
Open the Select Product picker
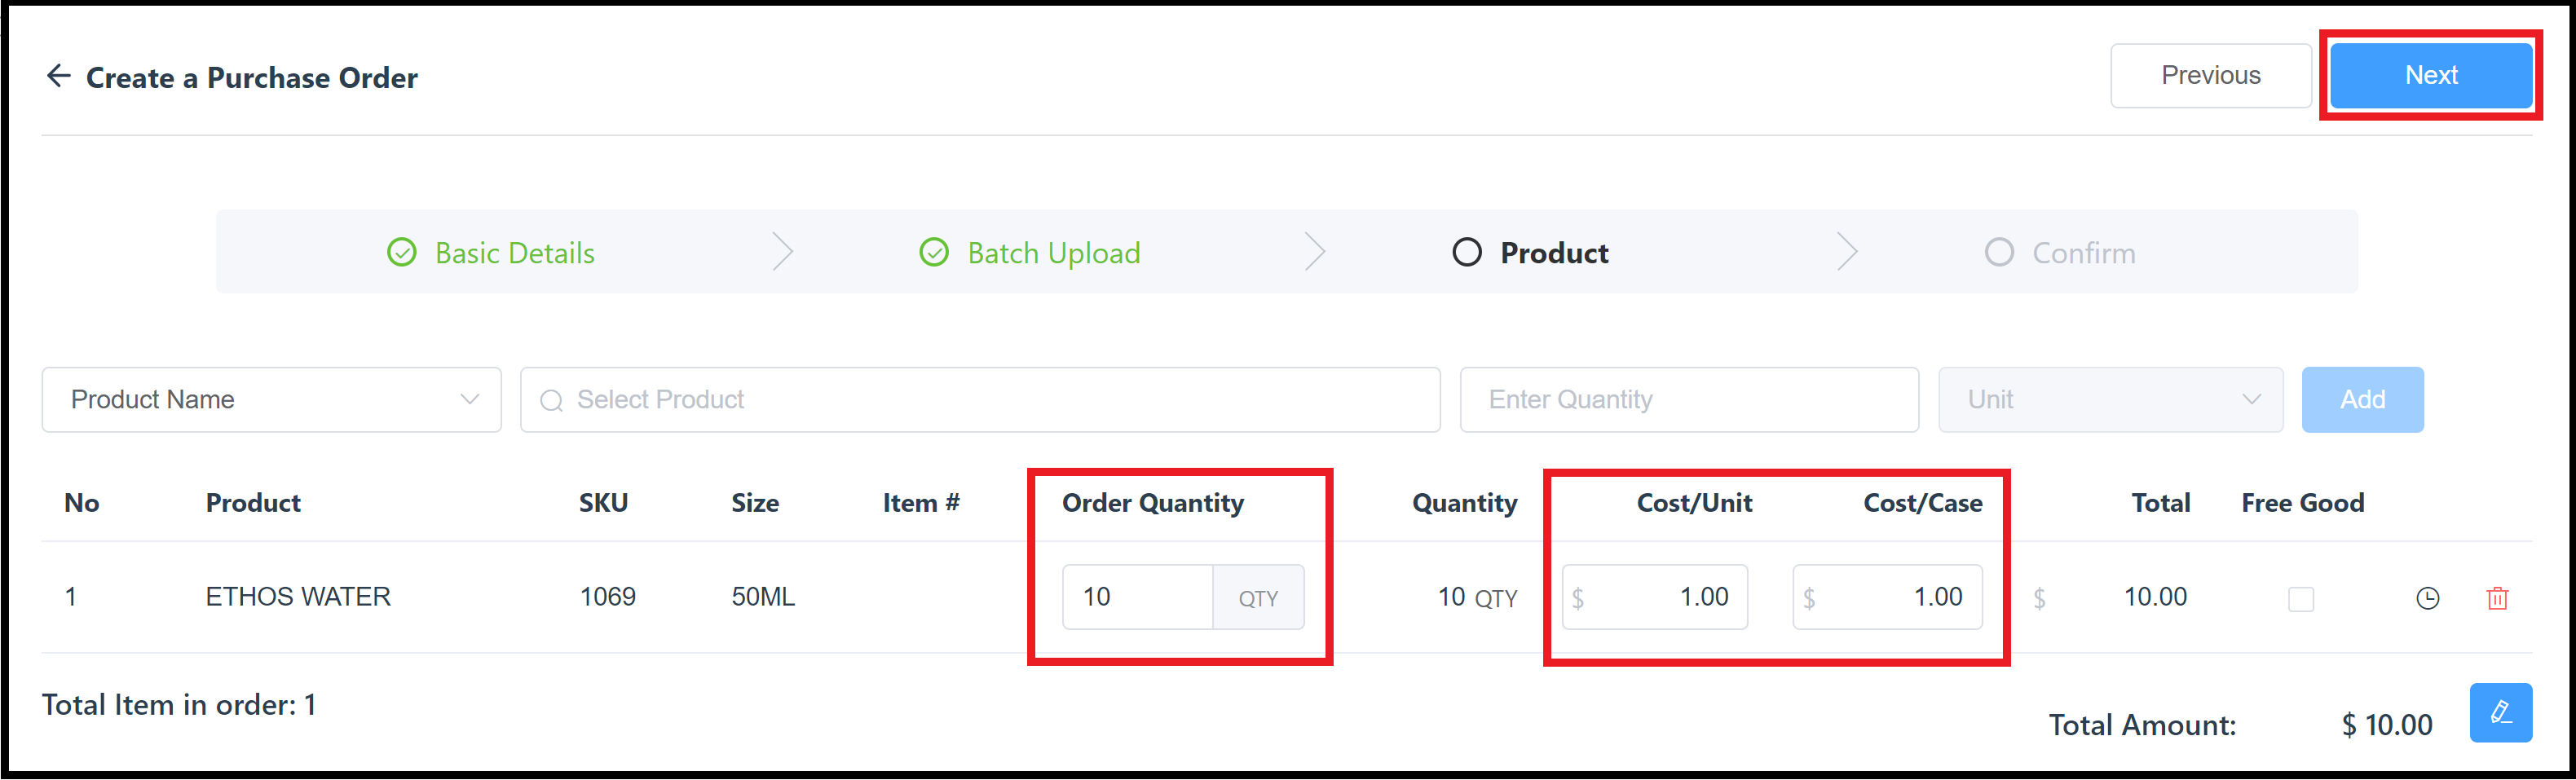(978, 399)
